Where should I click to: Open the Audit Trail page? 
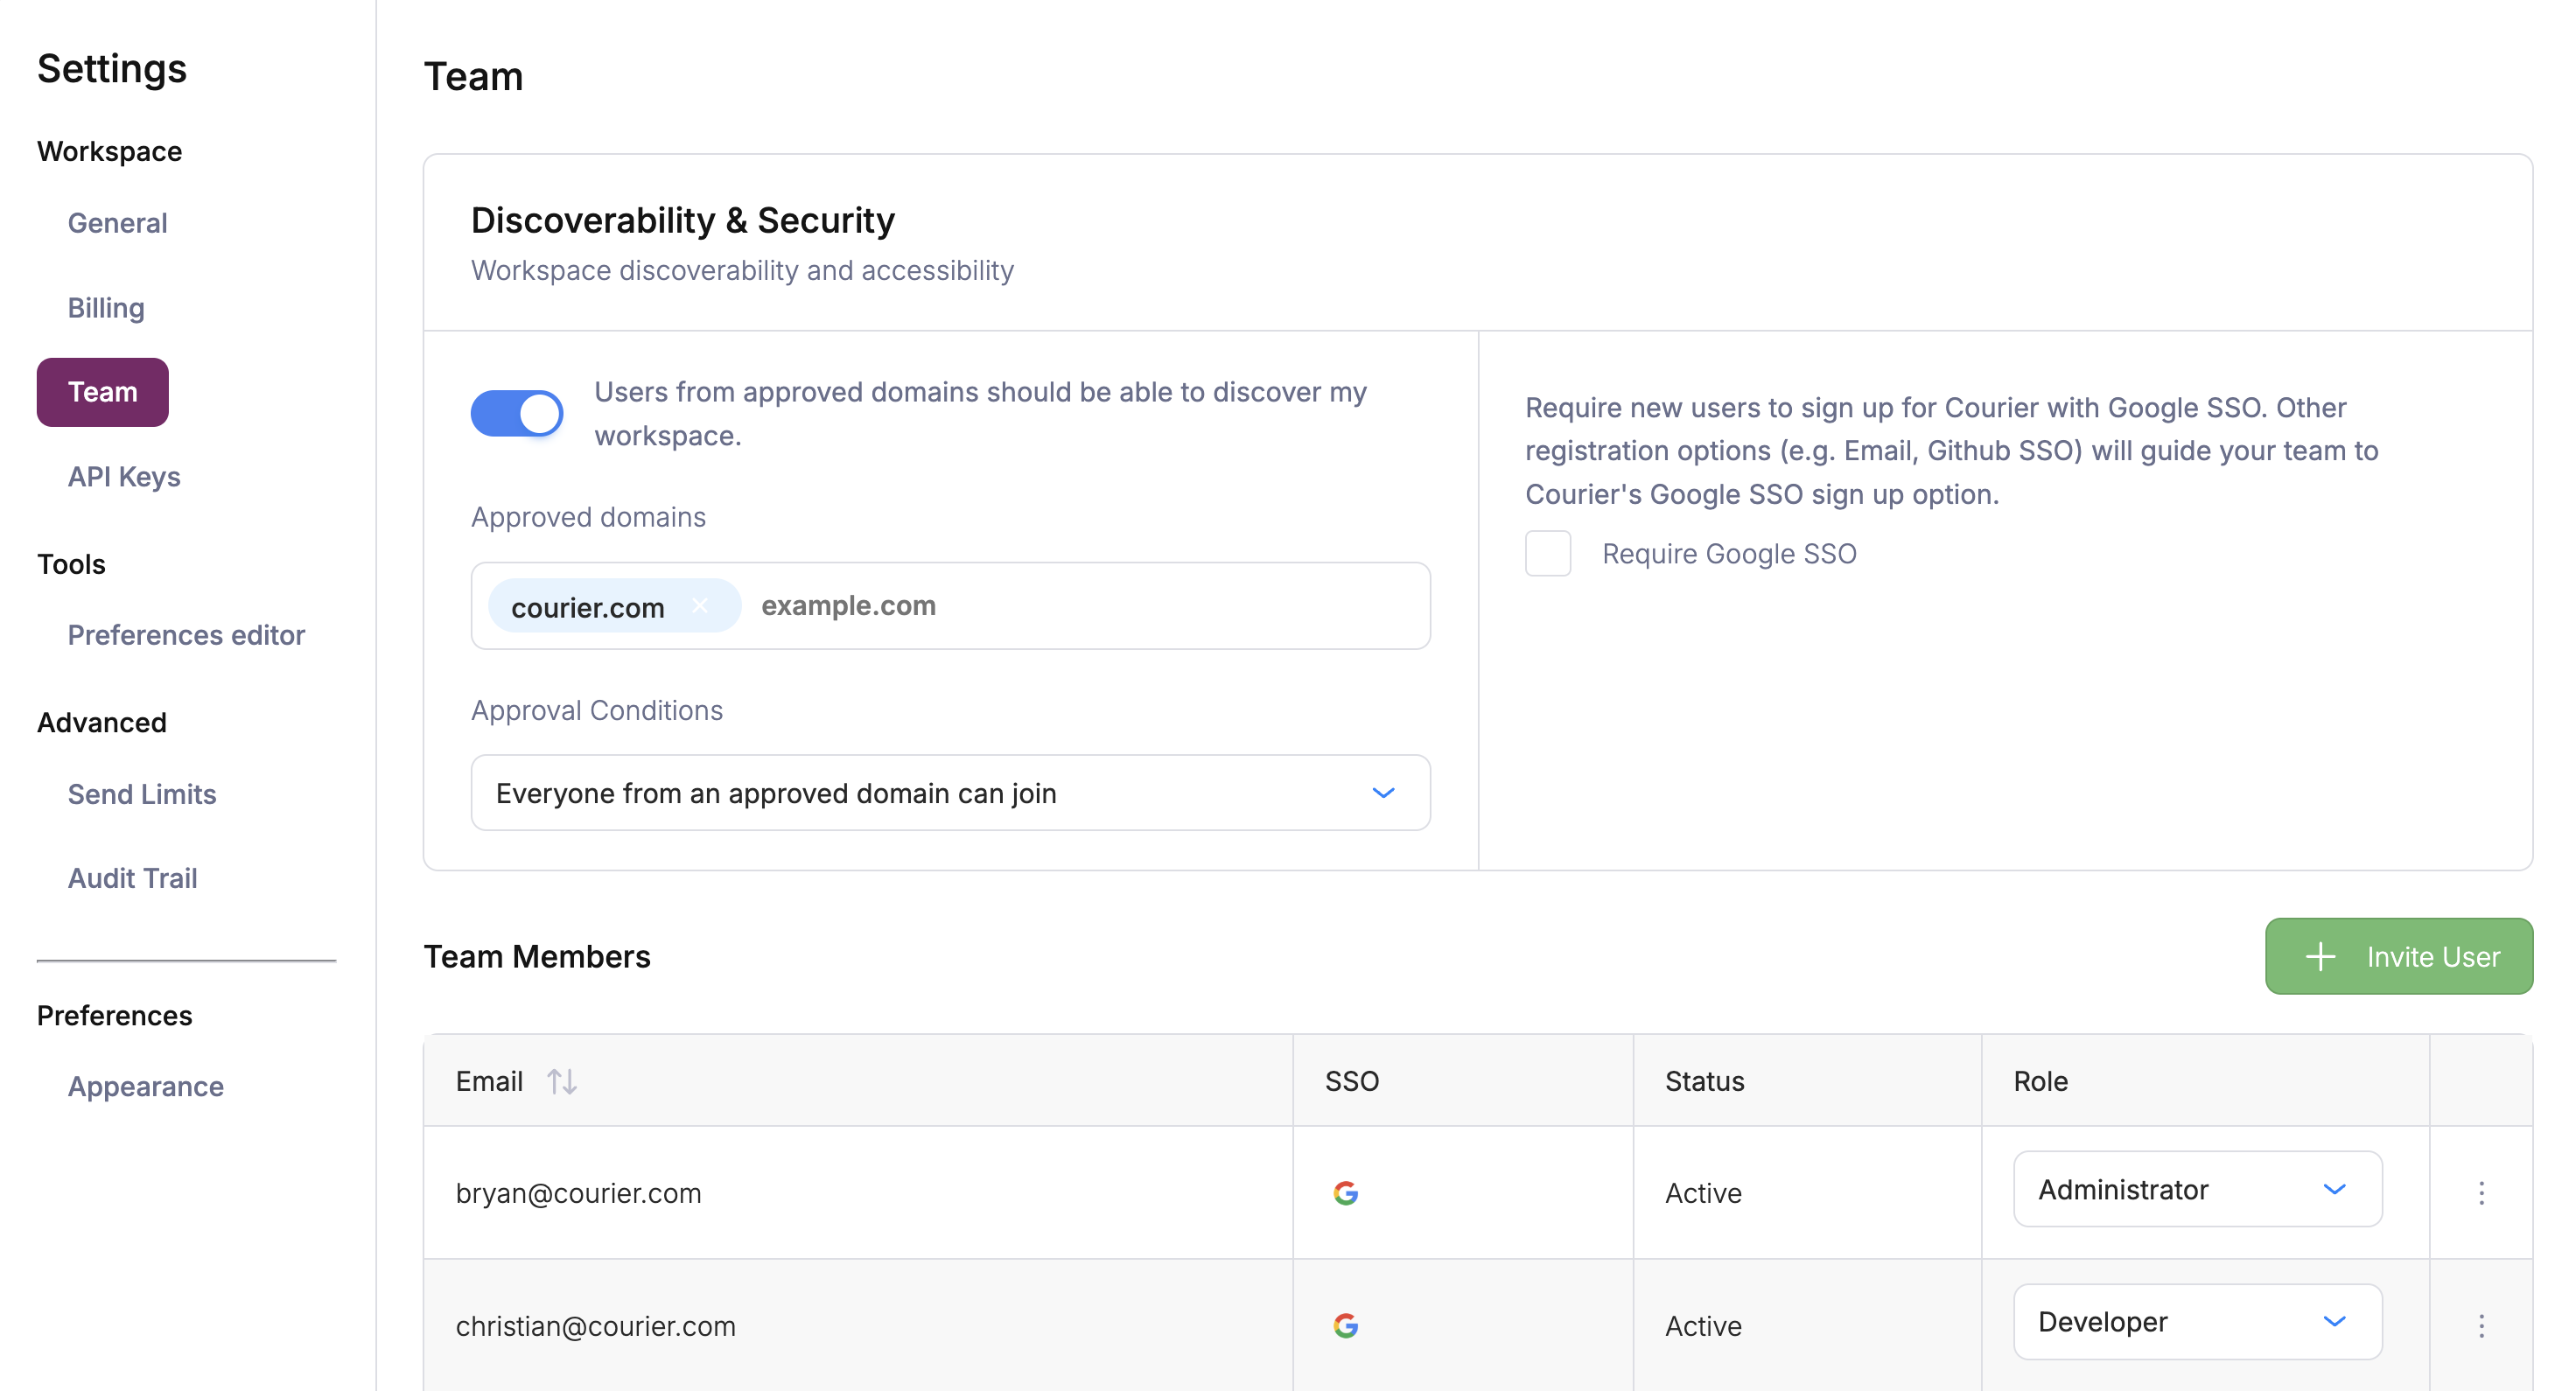pos(132,877)
